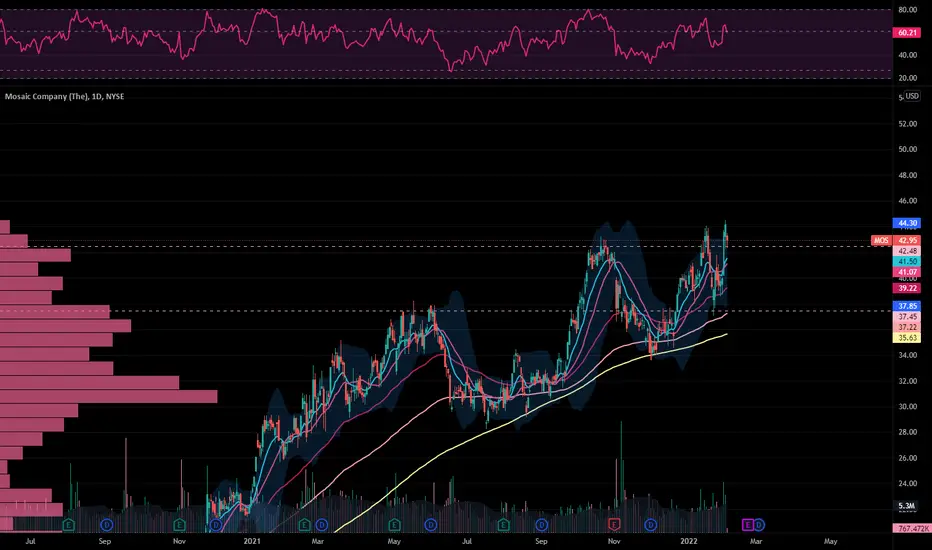
Task: Click the dividend marker of June 2021
Action: pyautogui.click(x=431, y=525)
